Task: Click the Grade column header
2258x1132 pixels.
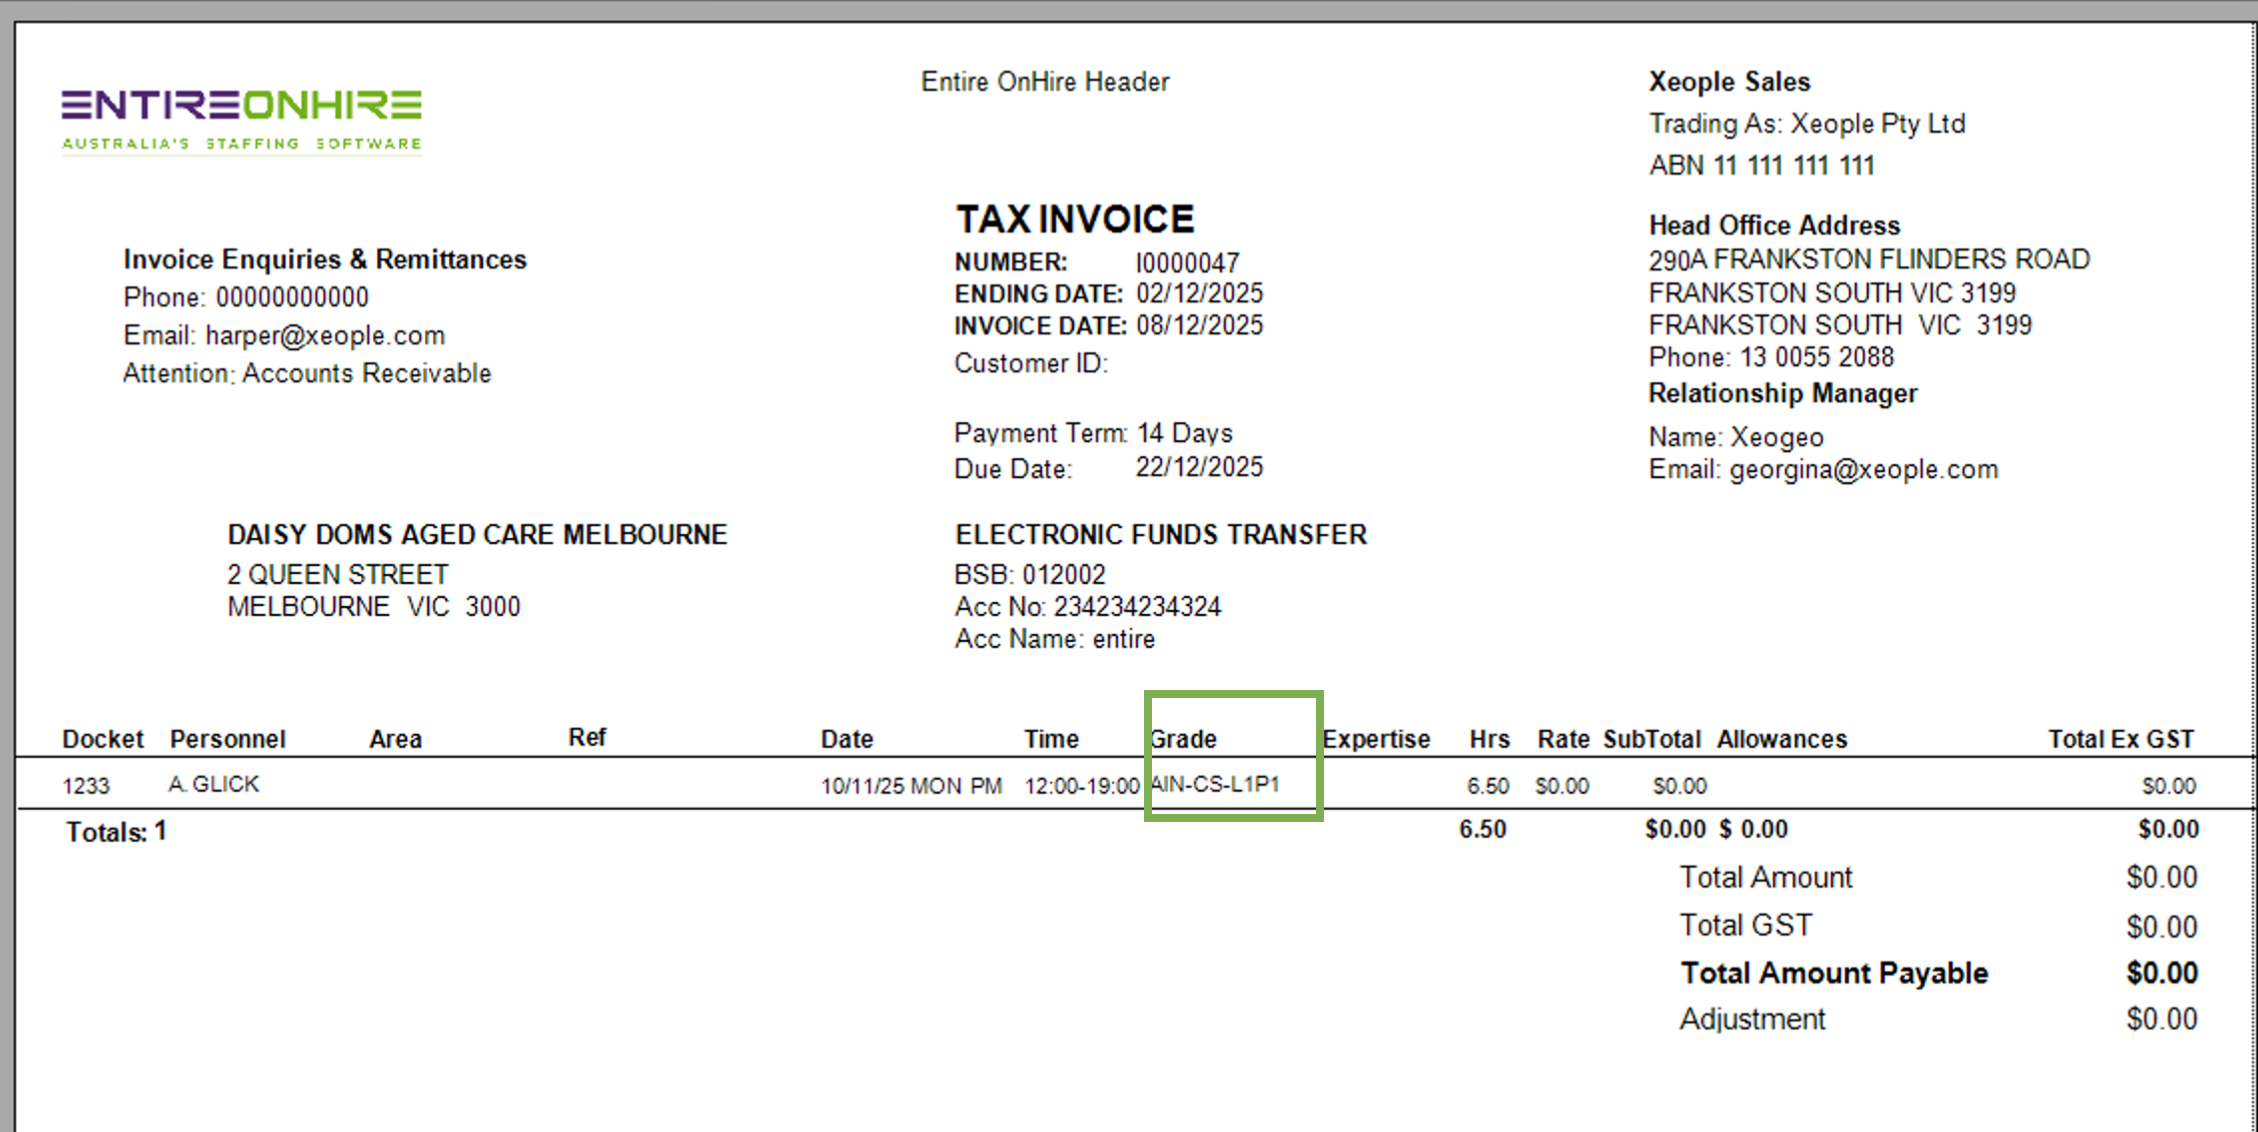Action: [1183, 739]
